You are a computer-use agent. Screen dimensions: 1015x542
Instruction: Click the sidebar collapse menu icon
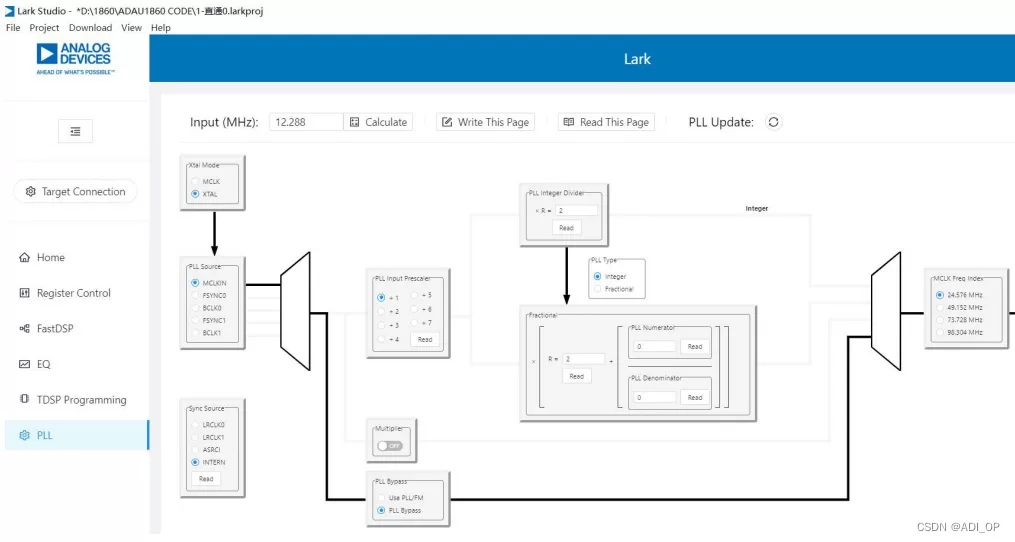coord(75,131)
